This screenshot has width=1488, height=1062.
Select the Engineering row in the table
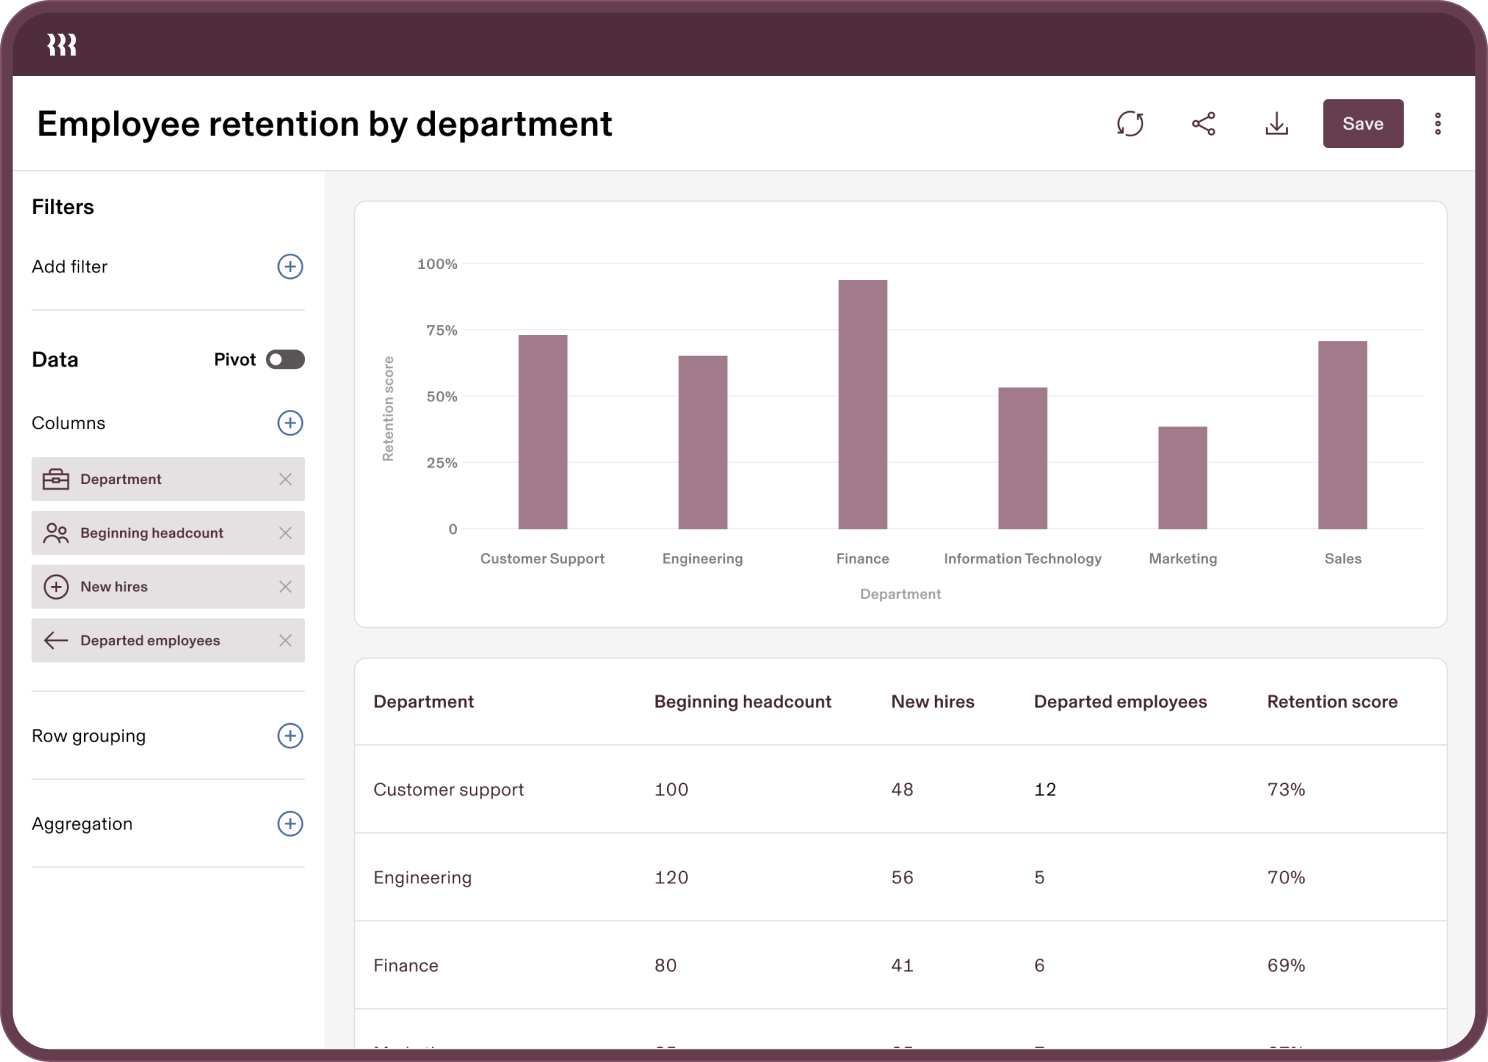[x=700, y=877]
